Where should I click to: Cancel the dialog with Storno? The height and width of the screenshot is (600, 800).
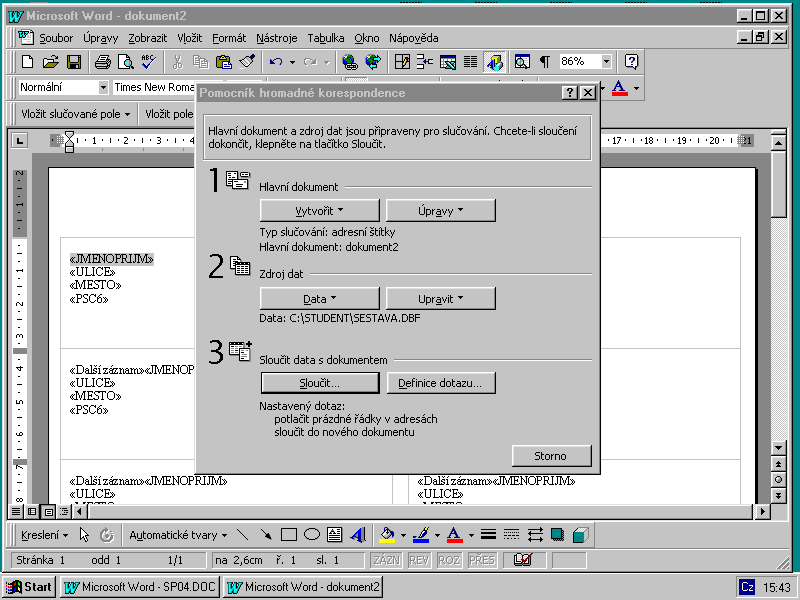552,456
